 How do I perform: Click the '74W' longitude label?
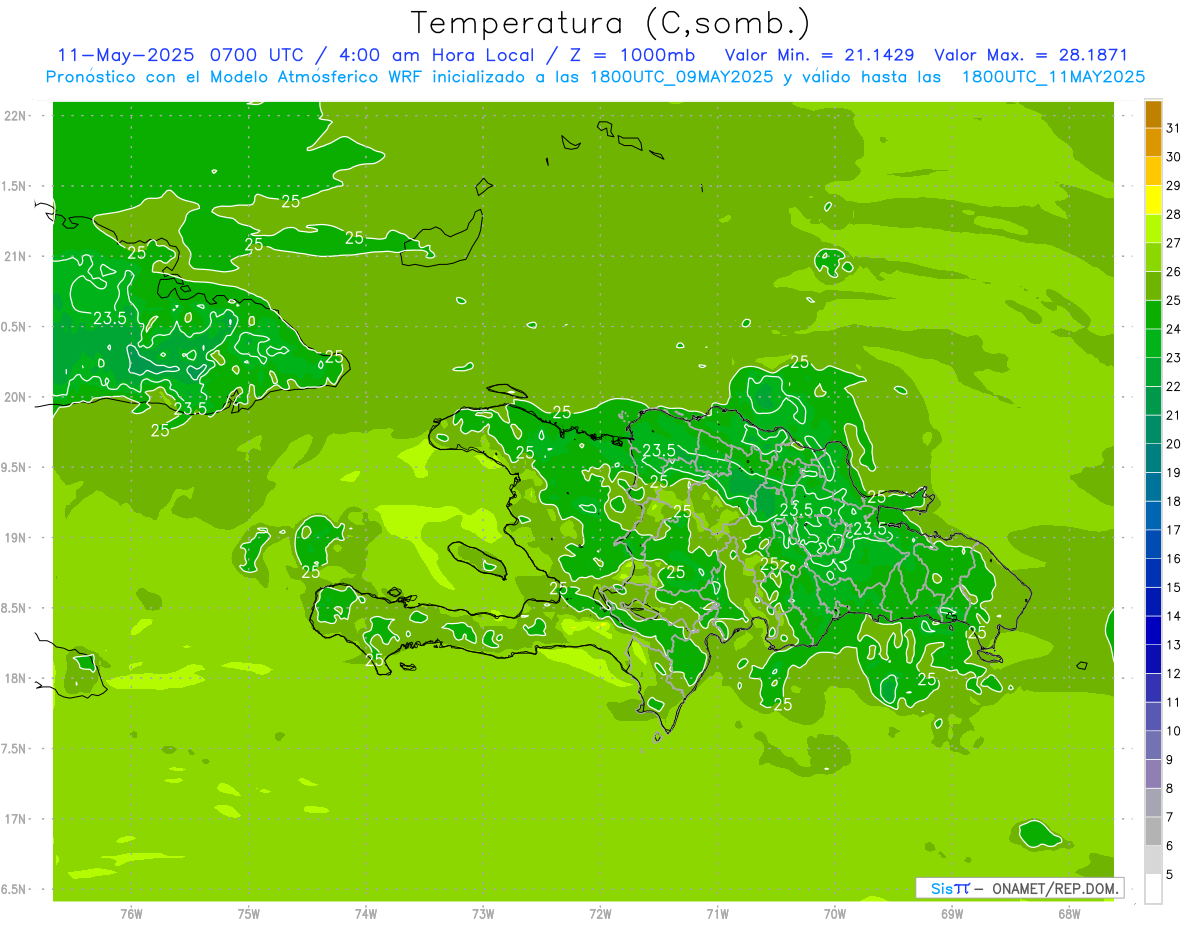[x=366, y=913]
